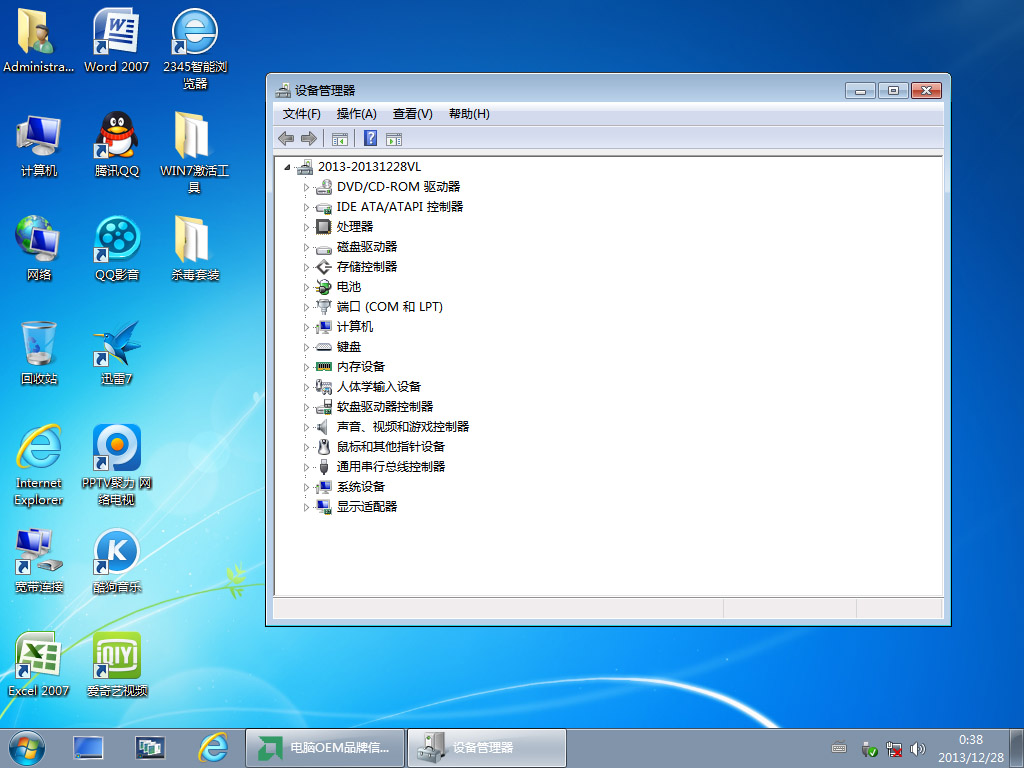Screen dimensions: 1024x768
Task: Open the network tray icon with red X
Action: click(893, 748)
